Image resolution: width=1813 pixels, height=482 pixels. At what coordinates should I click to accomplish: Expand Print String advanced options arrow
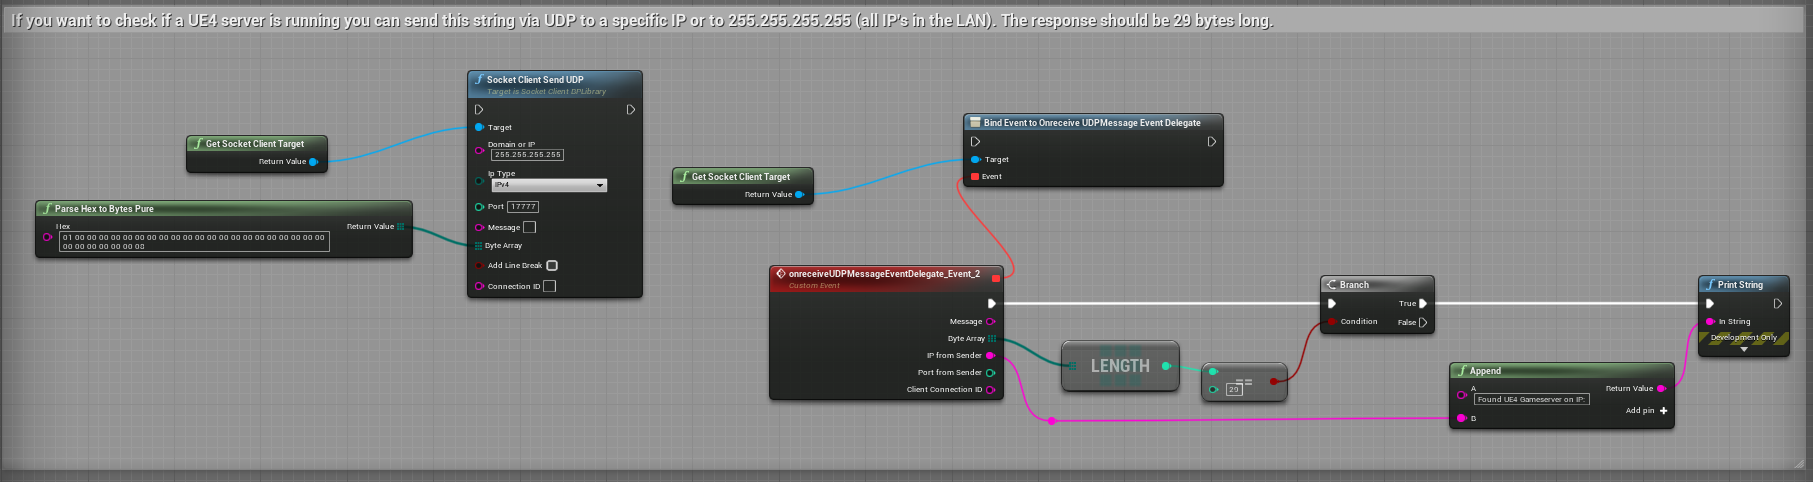pos(1744,350)
